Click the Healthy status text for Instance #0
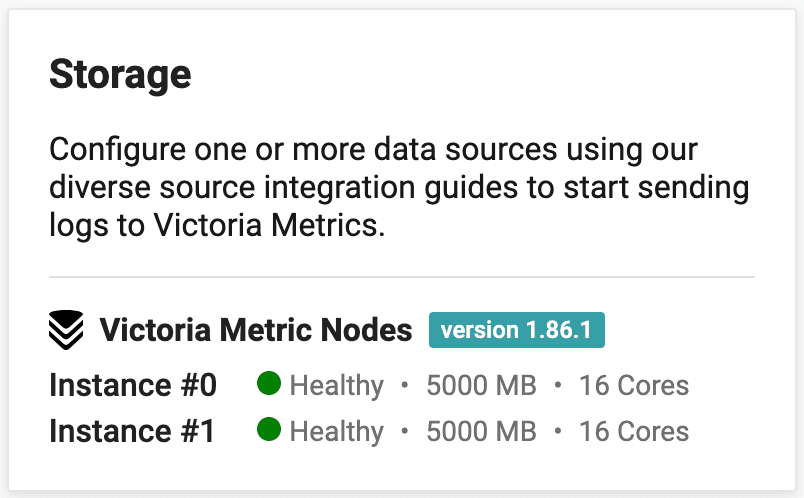 point(336,385)
